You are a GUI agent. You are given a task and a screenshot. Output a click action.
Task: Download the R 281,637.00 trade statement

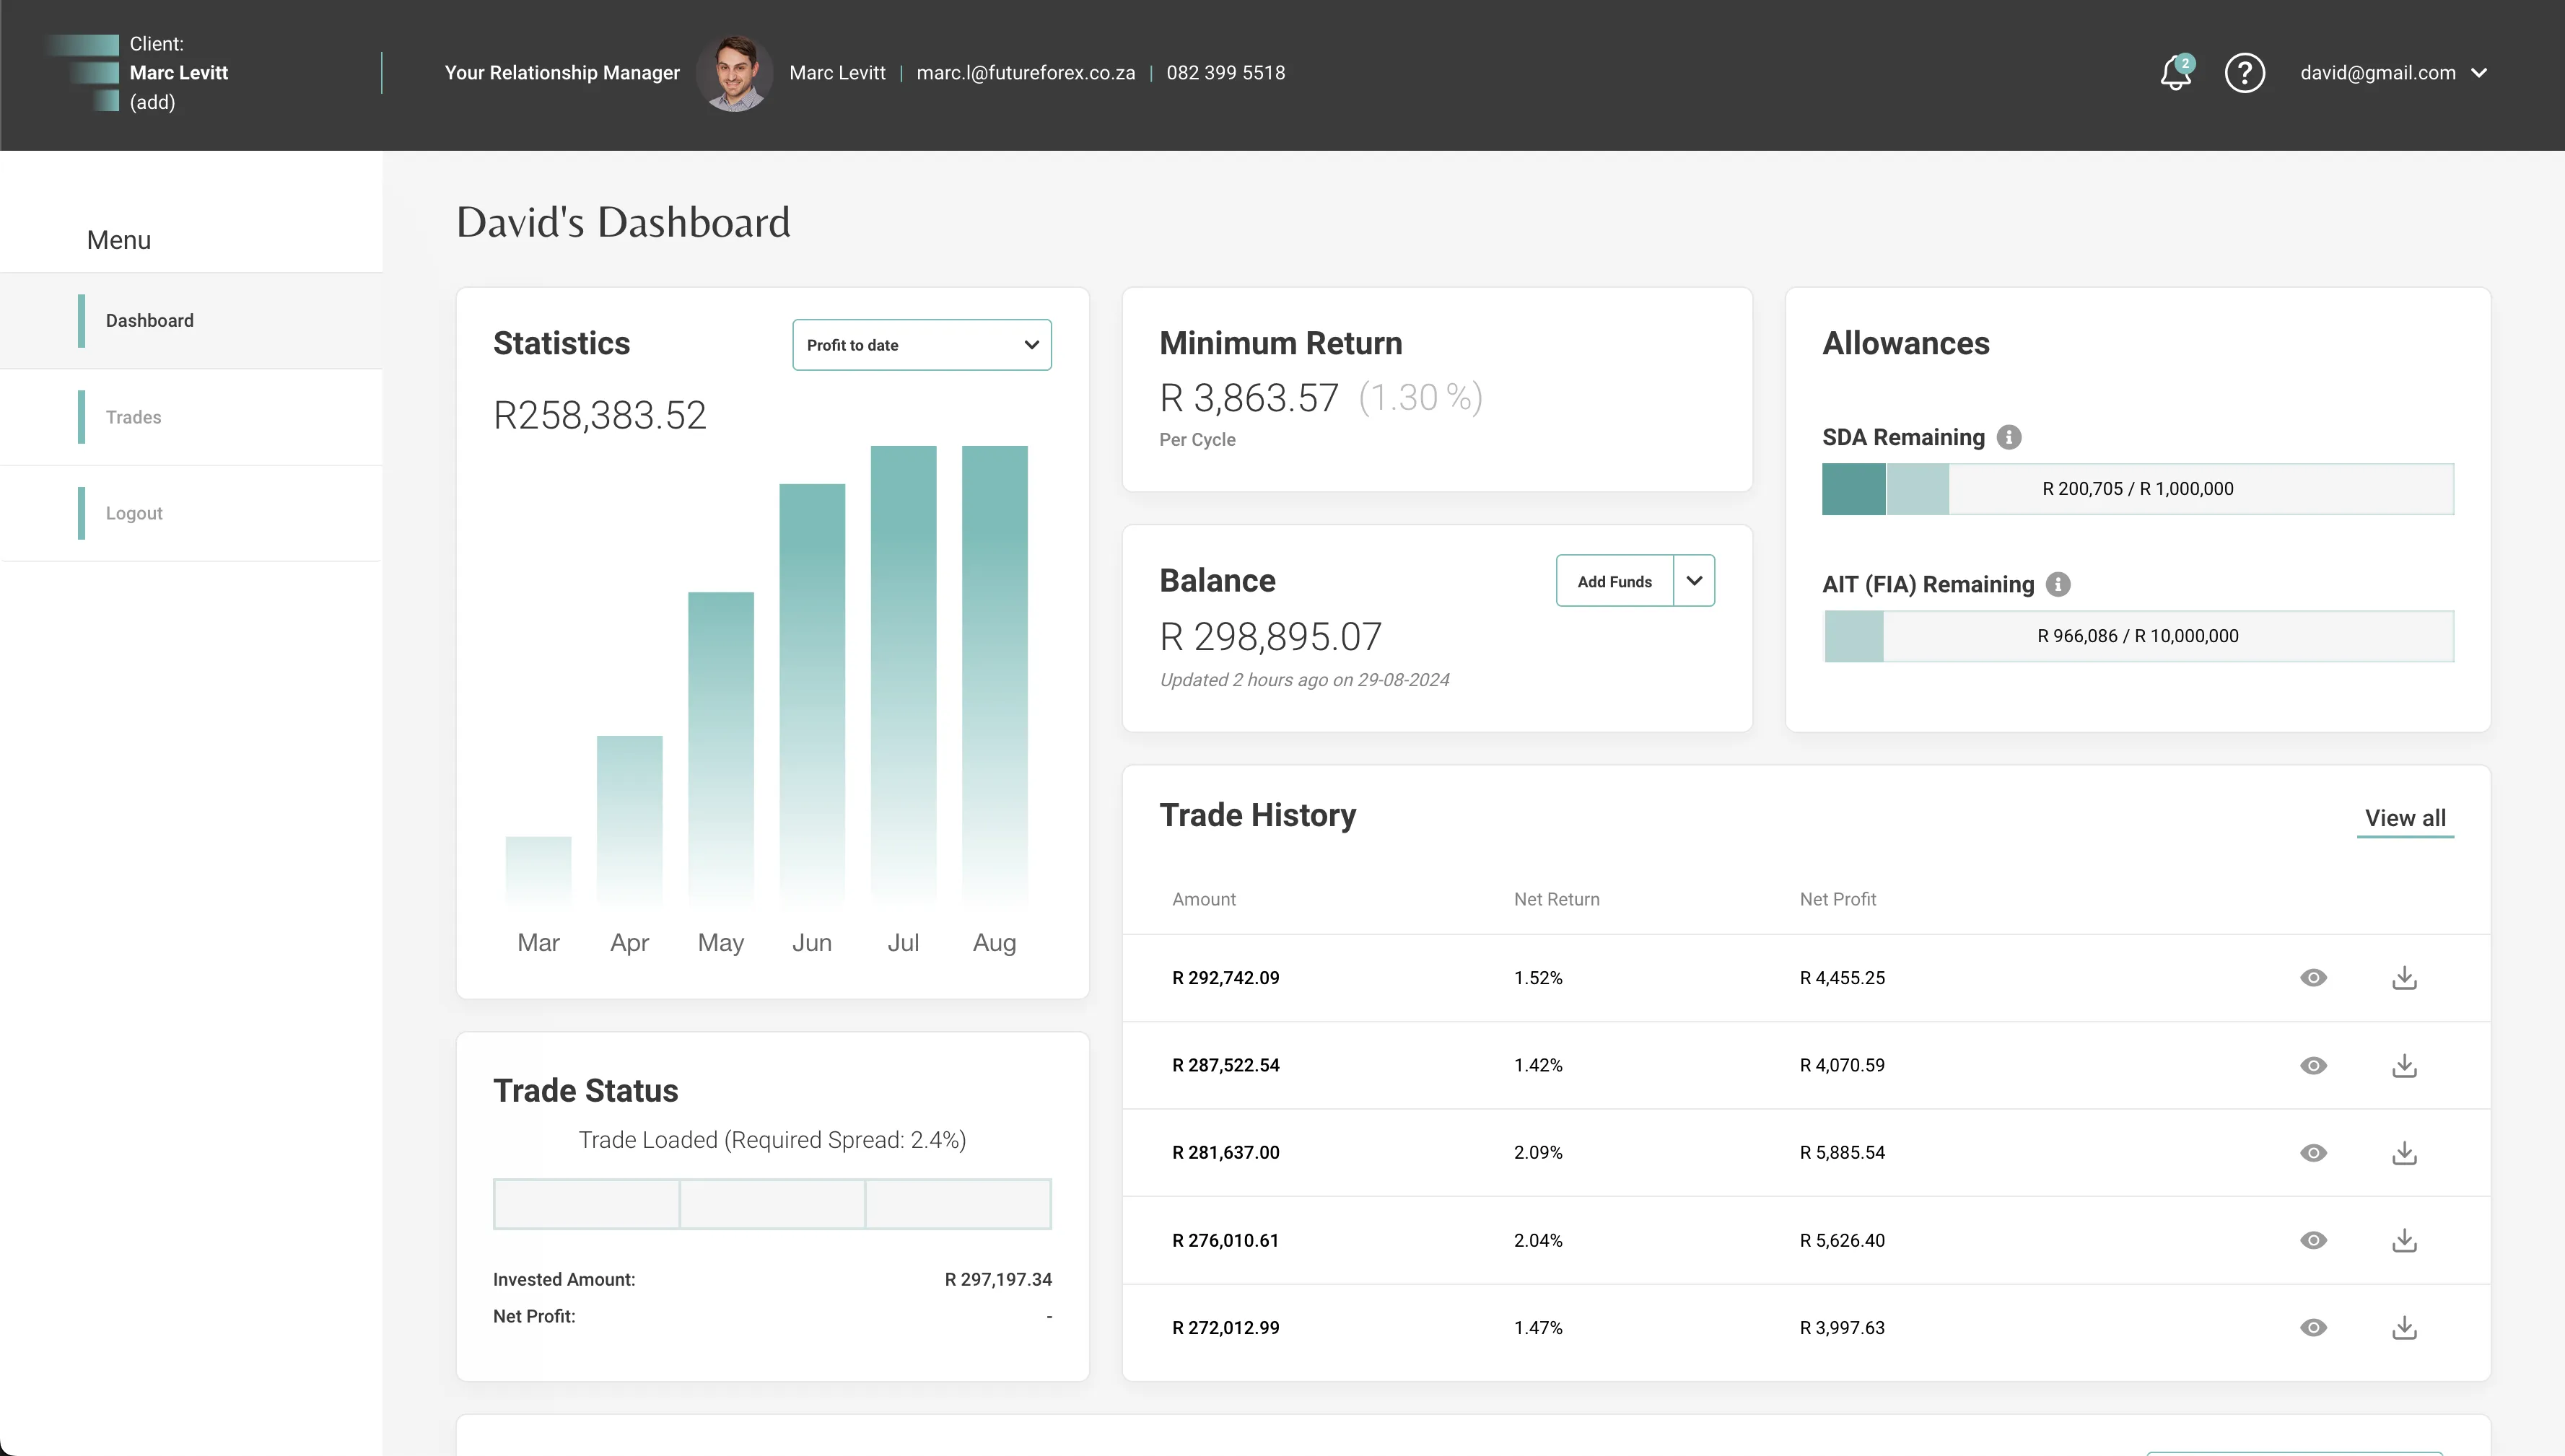point(2404,1153)
